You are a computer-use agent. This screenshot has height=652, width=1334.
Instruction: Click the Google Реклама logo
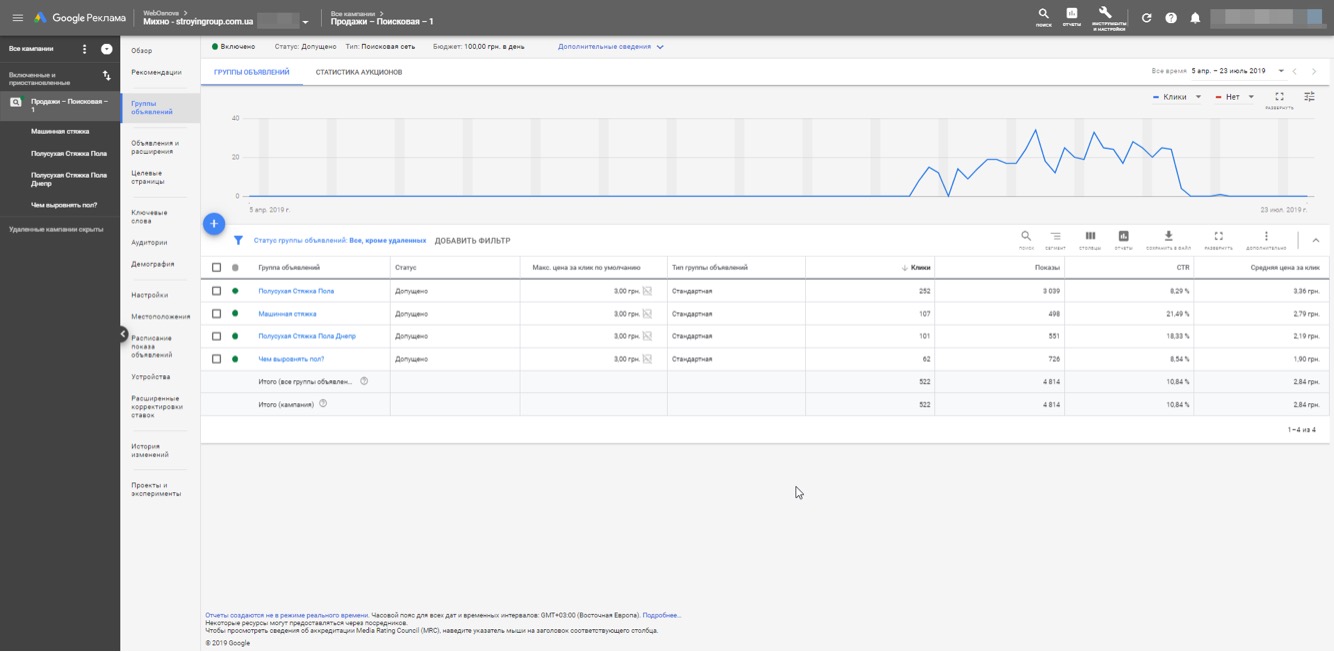coord(80,18)
